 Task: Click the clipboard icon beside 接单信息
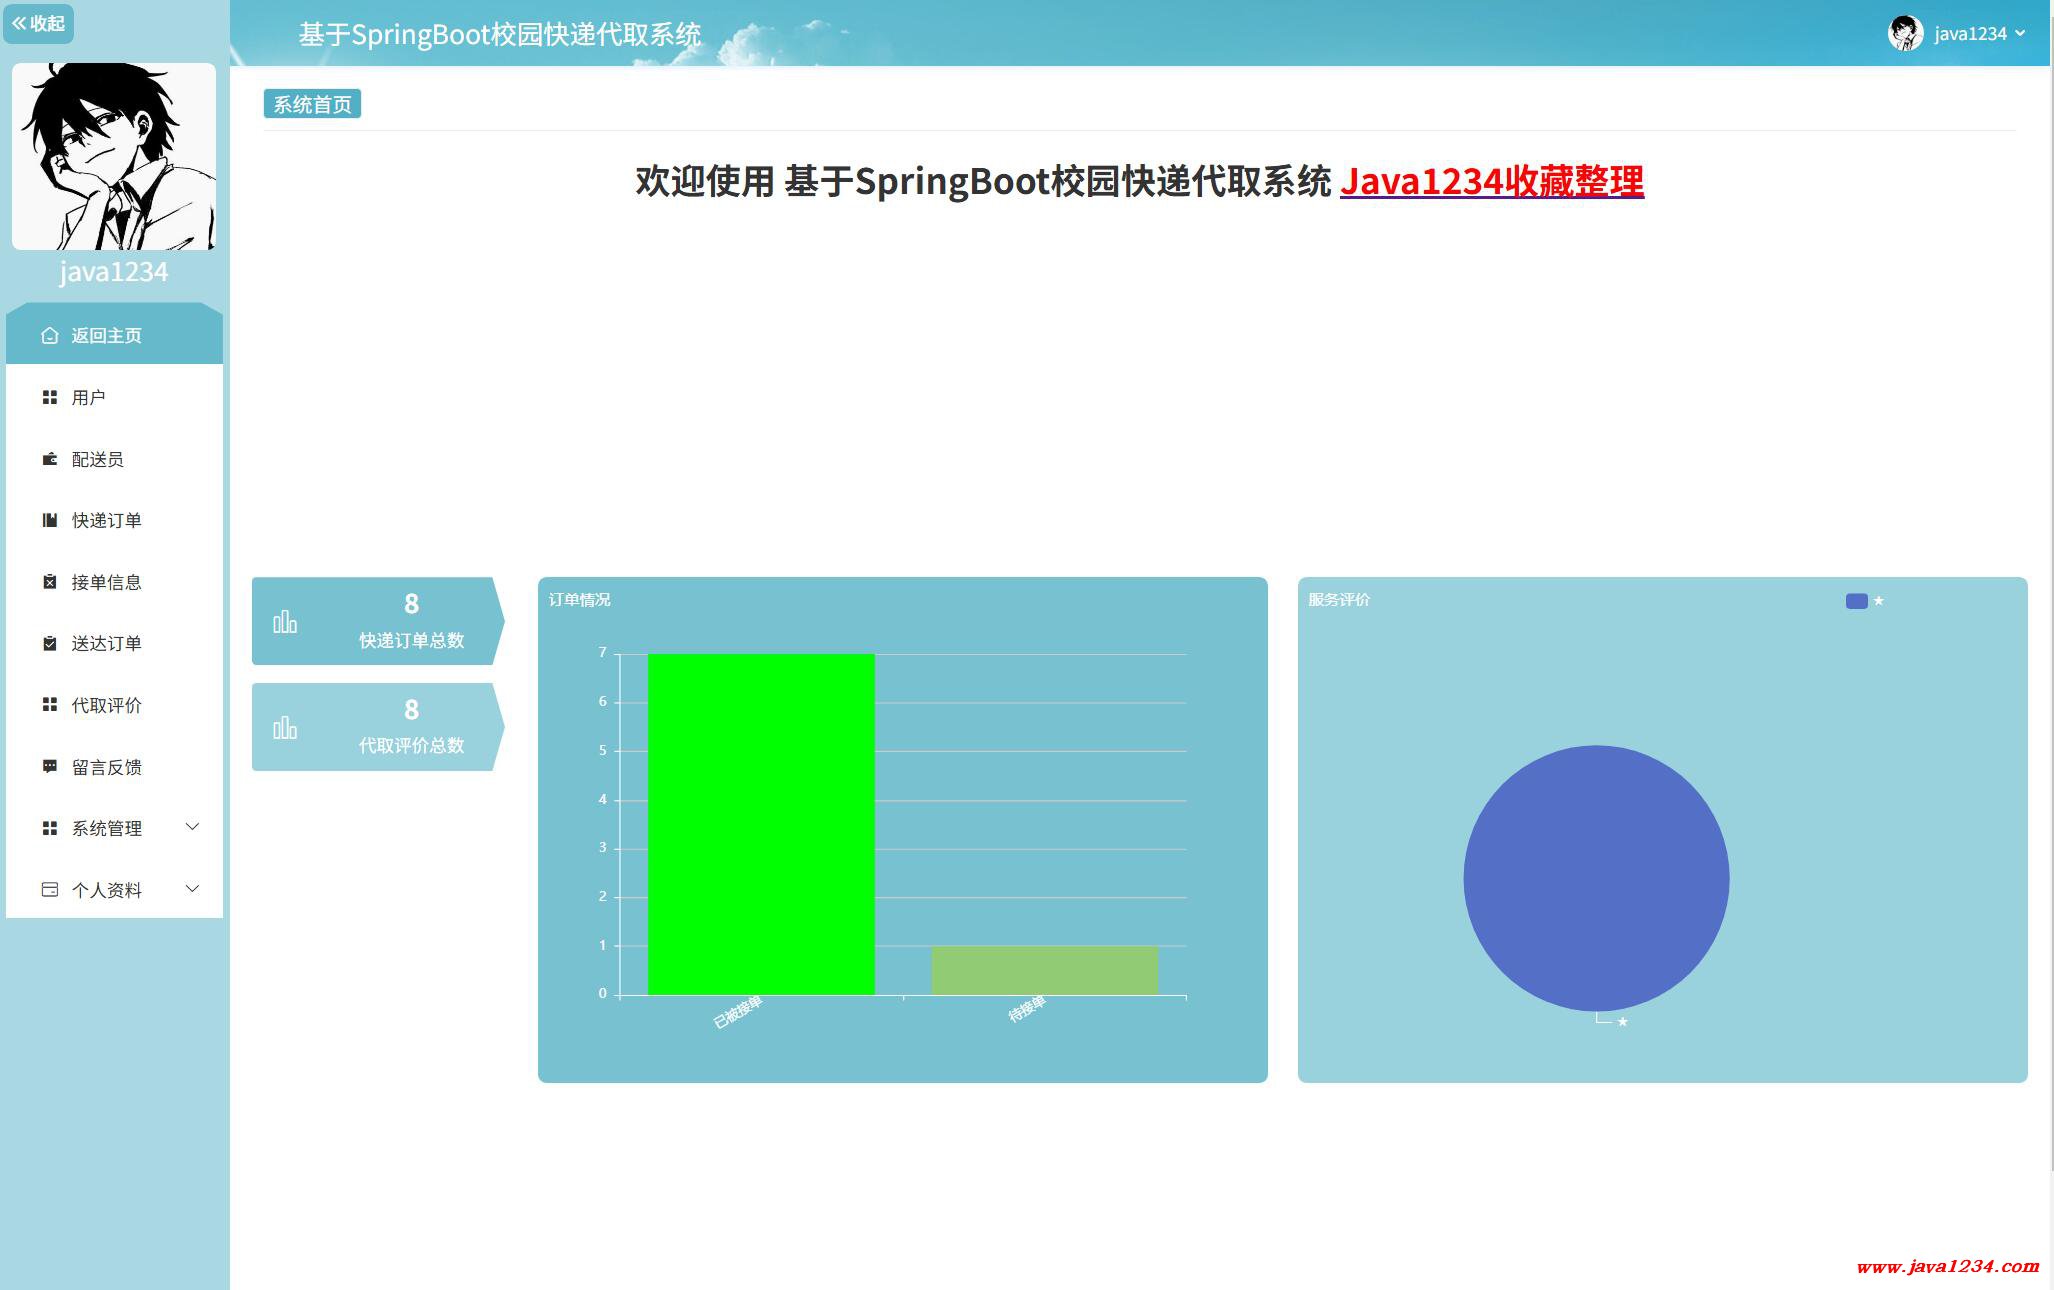(x=49, y=582)
